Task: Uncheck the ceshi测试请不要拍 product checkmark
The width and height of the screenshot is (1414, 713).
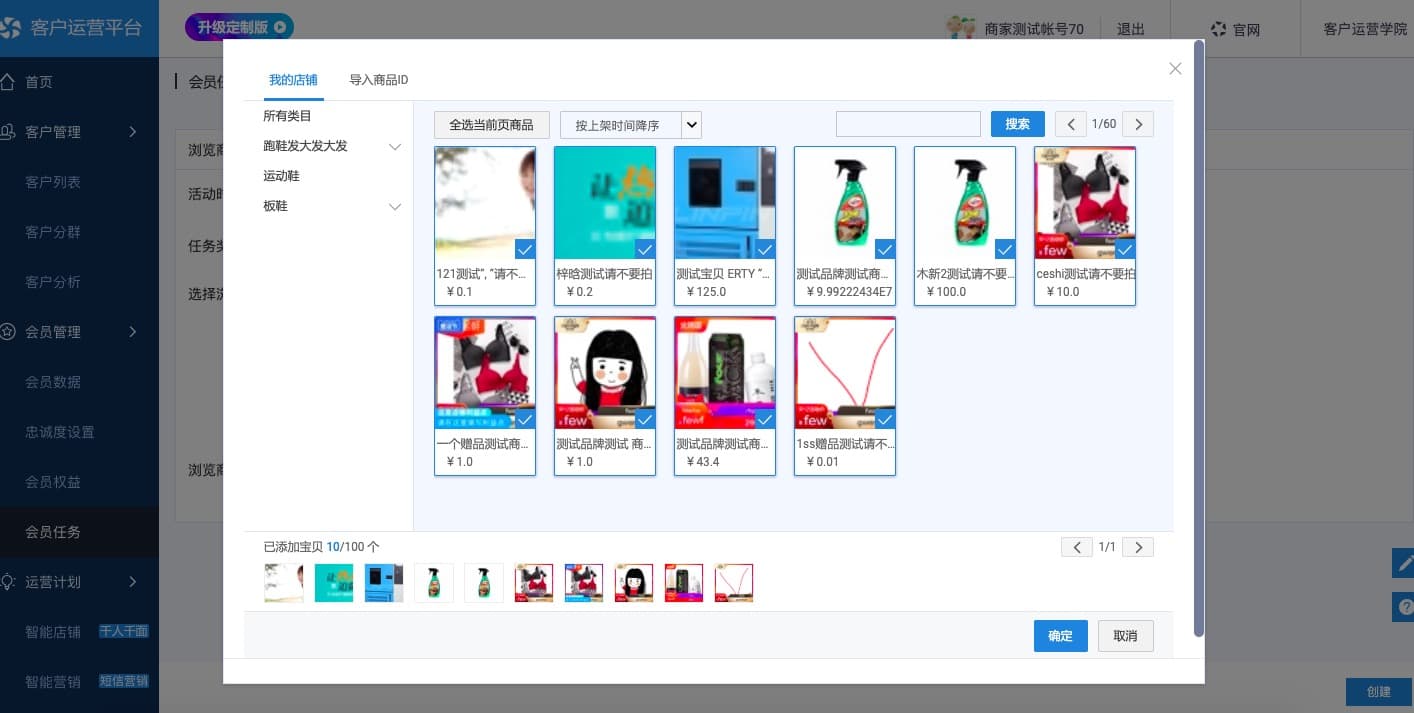Action: tap(1125, 249)
